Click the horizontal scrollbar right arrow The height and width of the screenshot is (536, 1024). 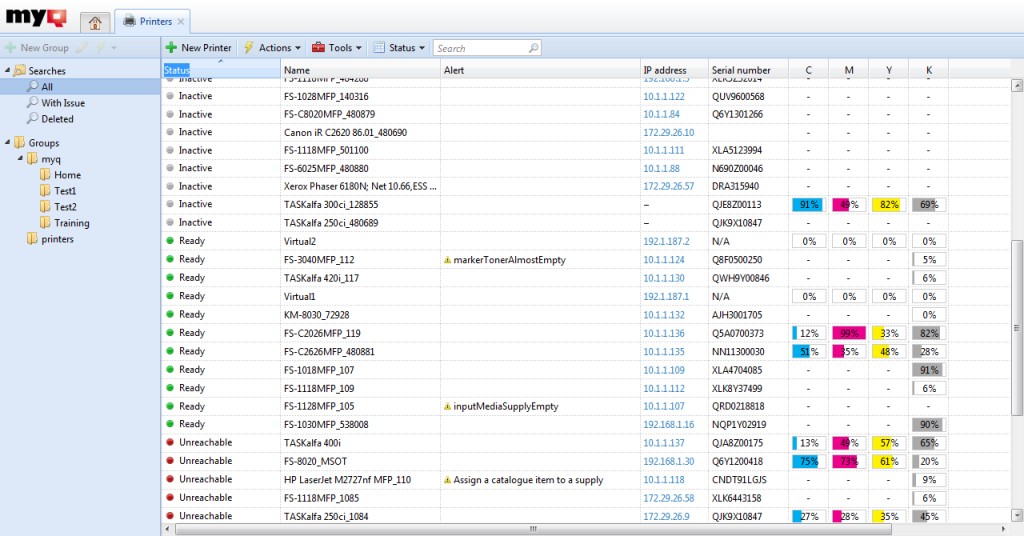click(x=1004, y=529)
